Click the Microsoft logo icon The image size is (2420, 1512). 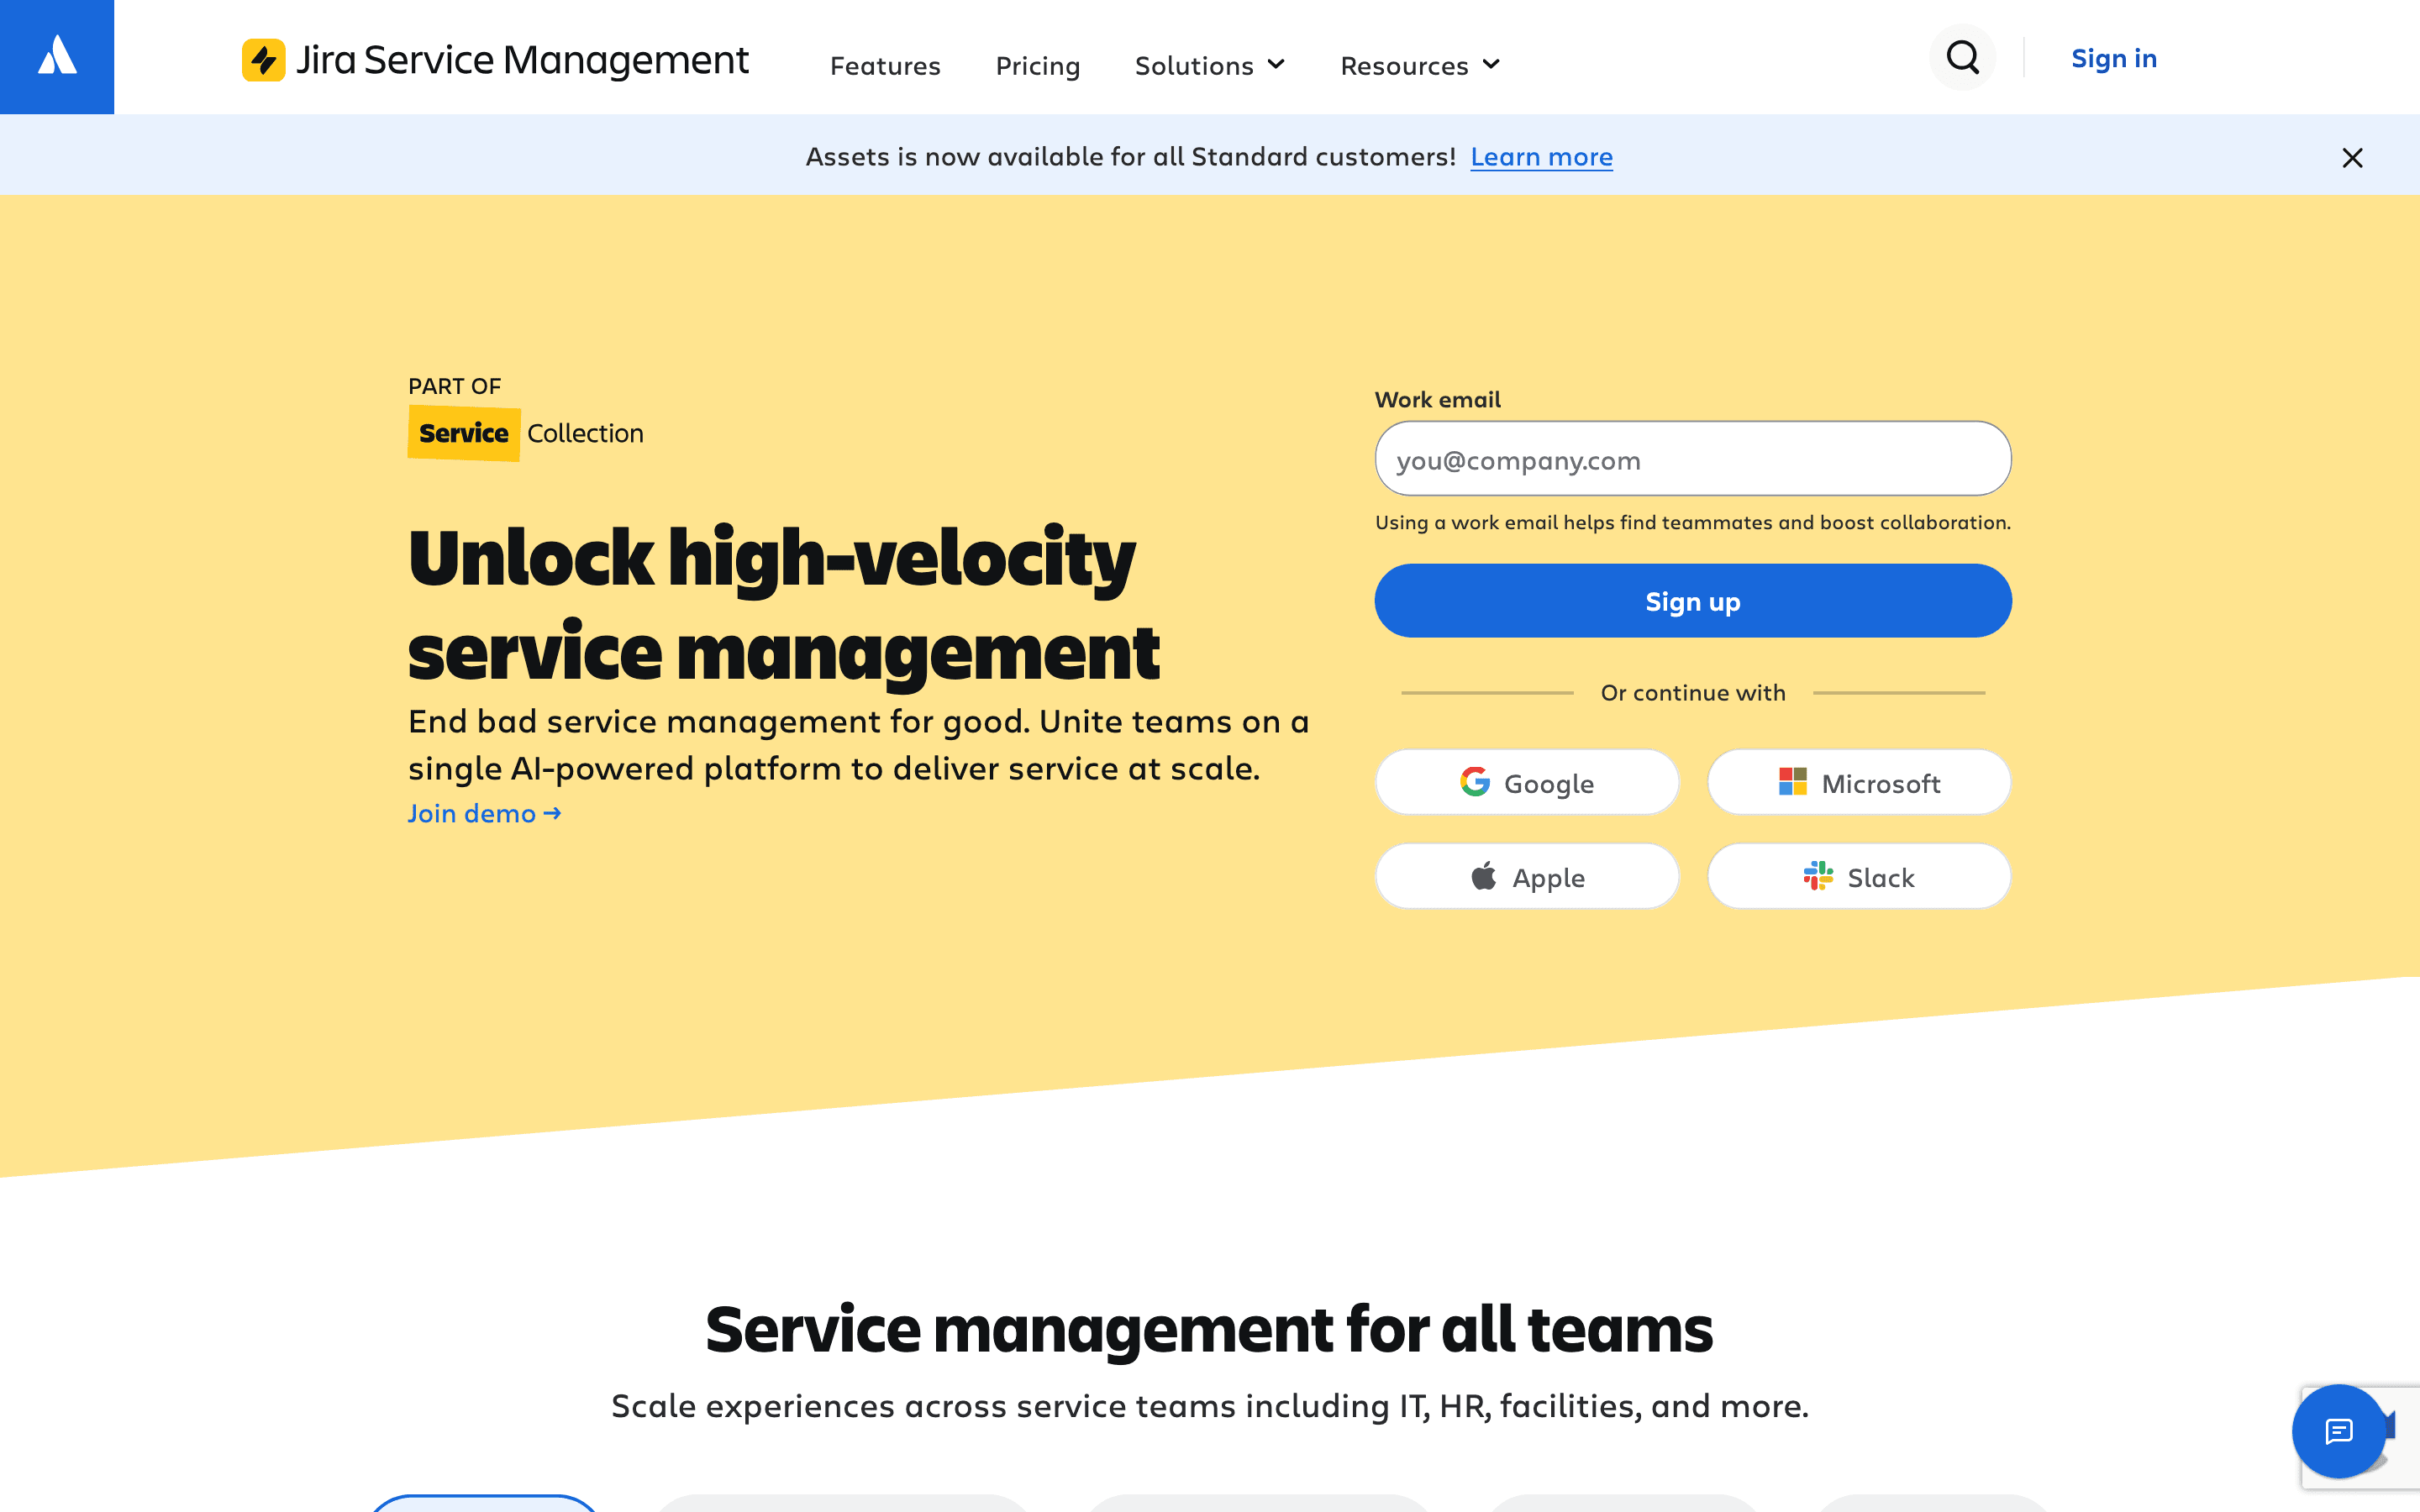click(1793, 782)
